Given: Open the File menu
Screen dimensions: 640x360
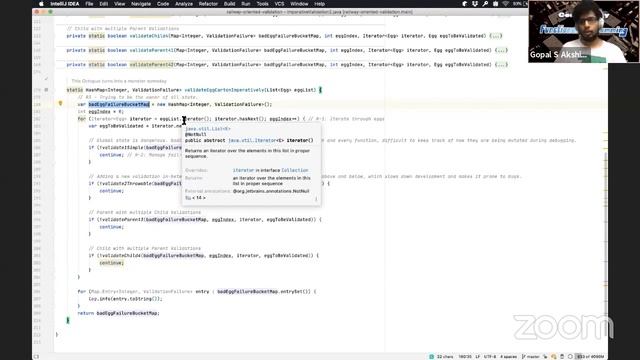Looking at the screenshot, I should [x=89, y=4].
